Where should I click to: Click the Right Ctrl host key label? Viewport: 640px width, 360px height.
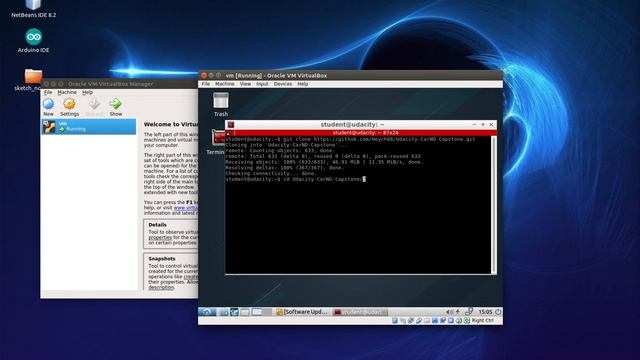click(482, 321)
